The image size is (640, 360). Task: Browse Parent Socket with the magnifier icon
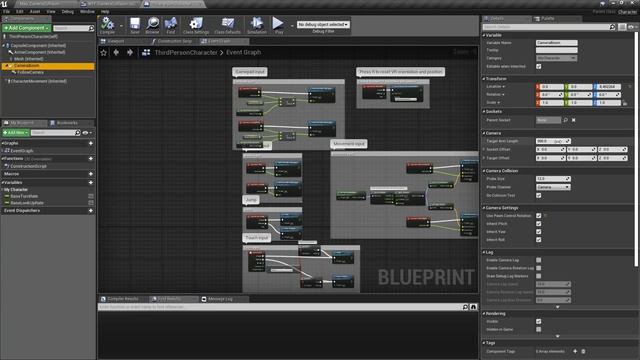click(565, 120)
